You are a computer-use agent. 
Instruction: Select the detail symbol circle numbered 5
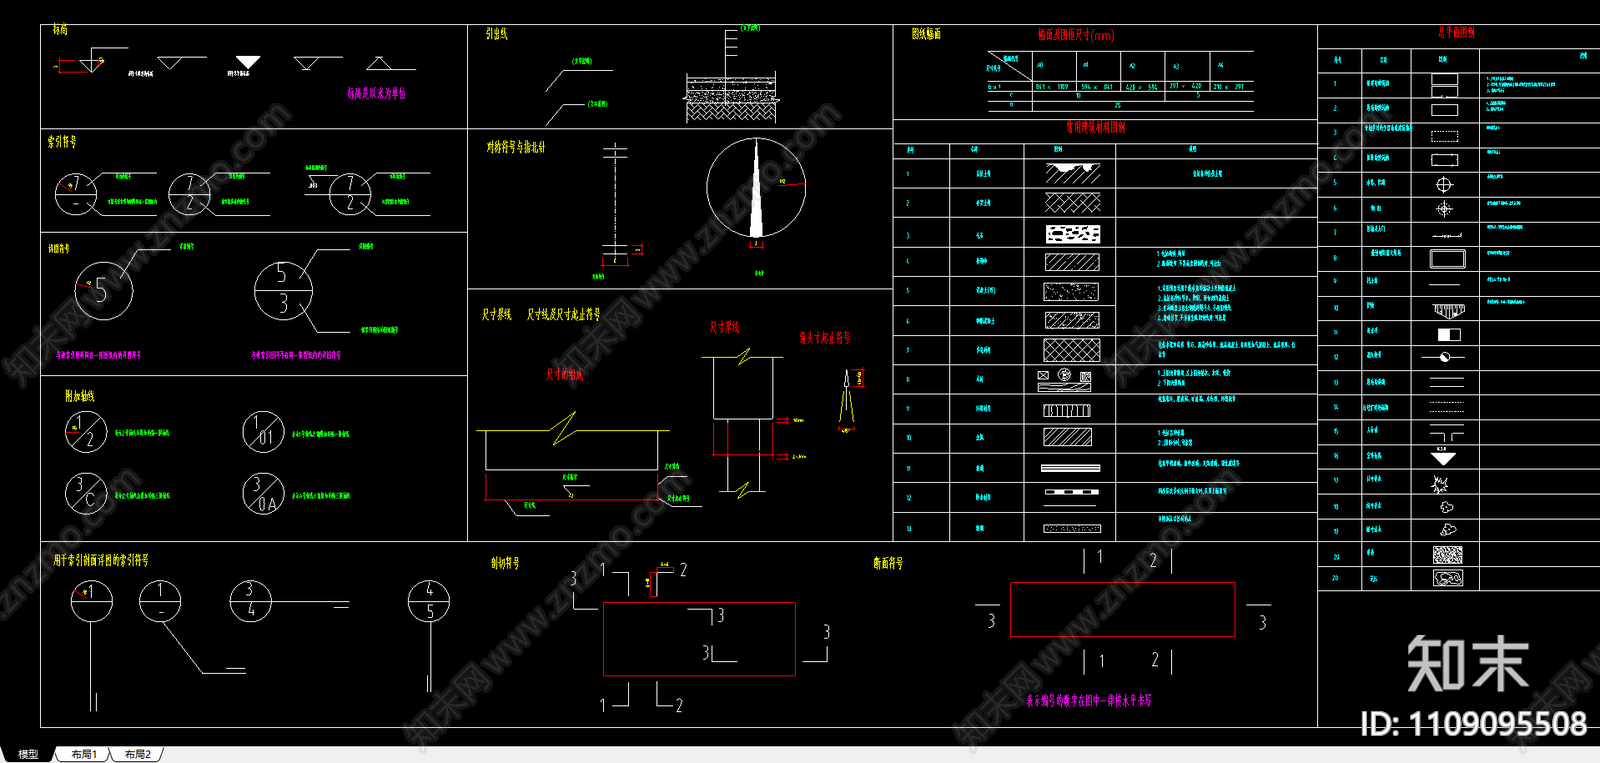[103, 291]
